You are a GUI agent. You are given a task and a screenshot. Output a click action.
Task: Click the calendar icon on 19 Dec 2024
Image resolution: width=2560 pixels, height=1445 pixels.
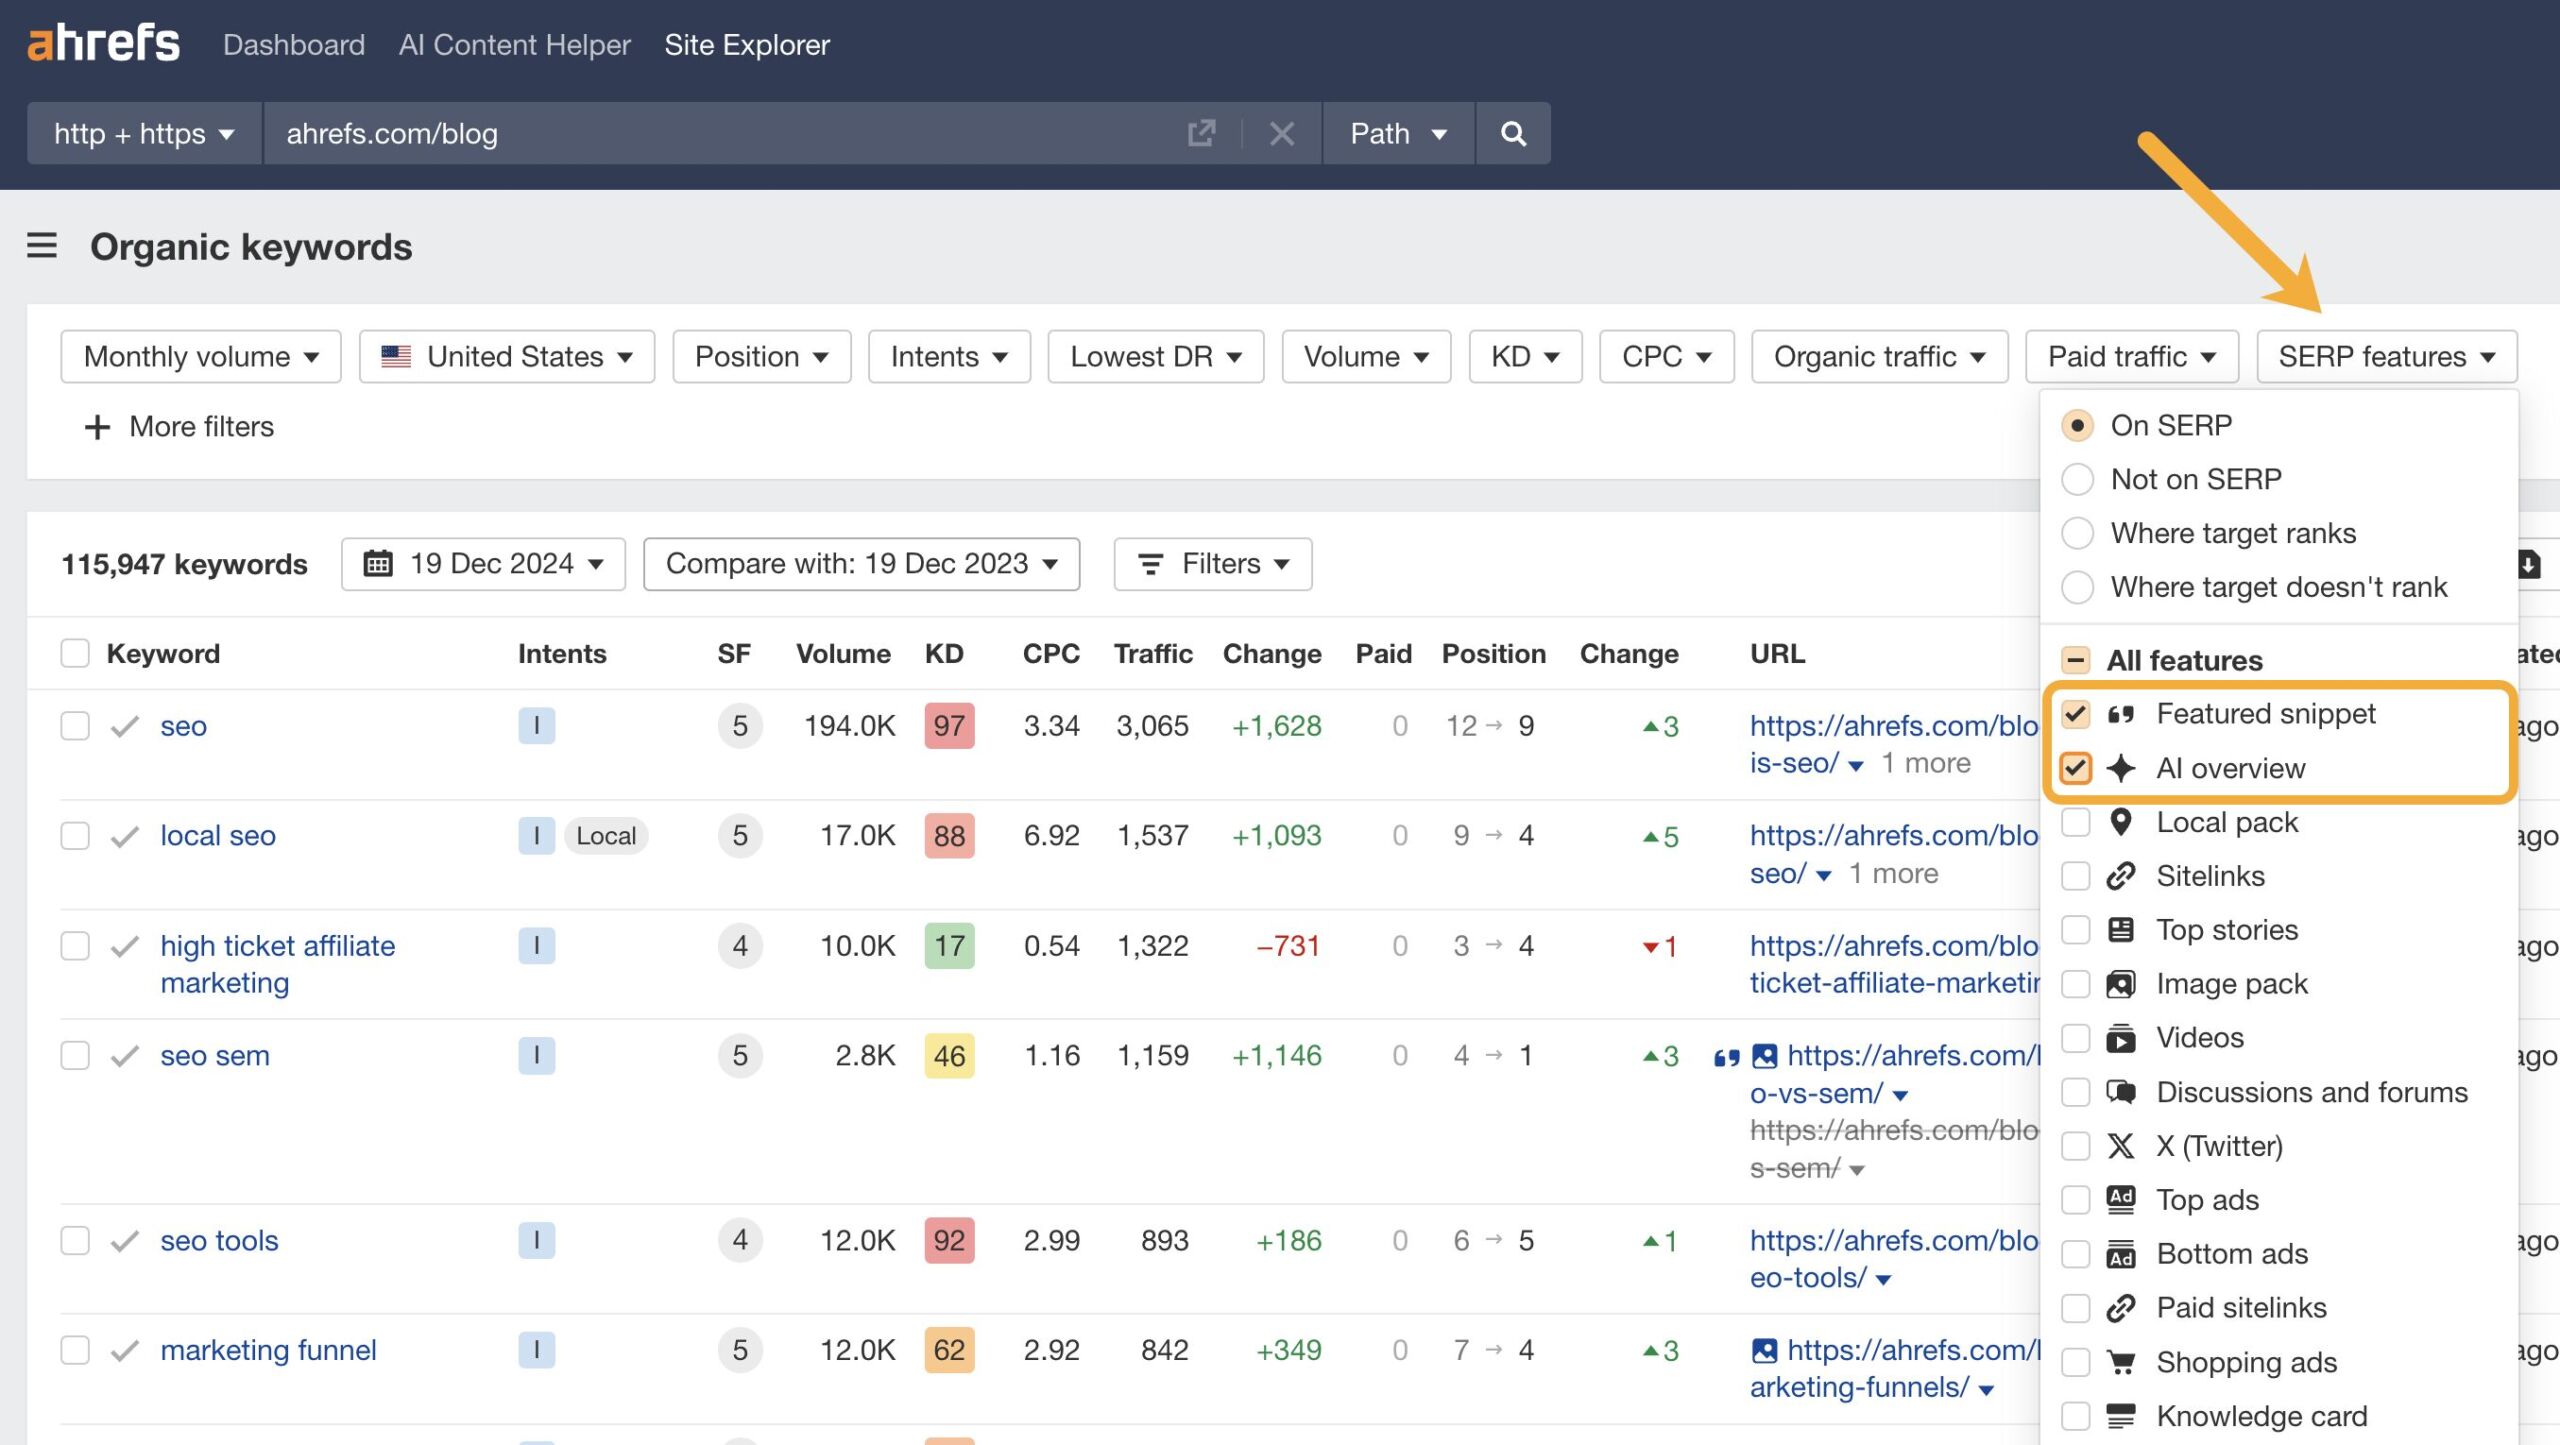click(378, 563)
